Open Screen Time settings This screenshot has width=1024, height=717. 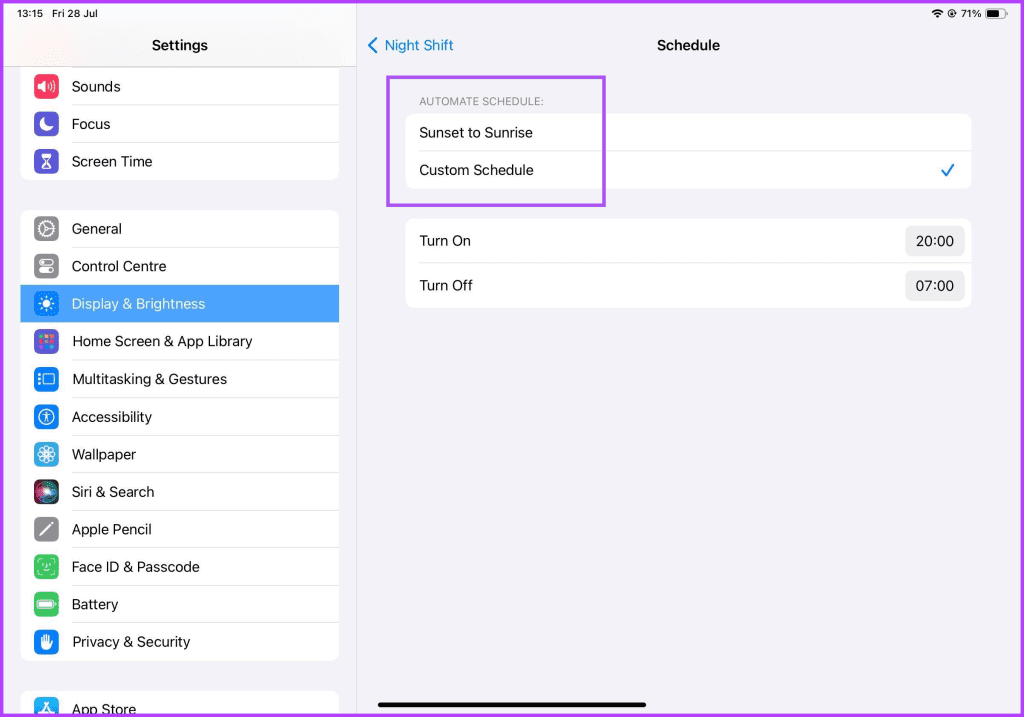180,161
